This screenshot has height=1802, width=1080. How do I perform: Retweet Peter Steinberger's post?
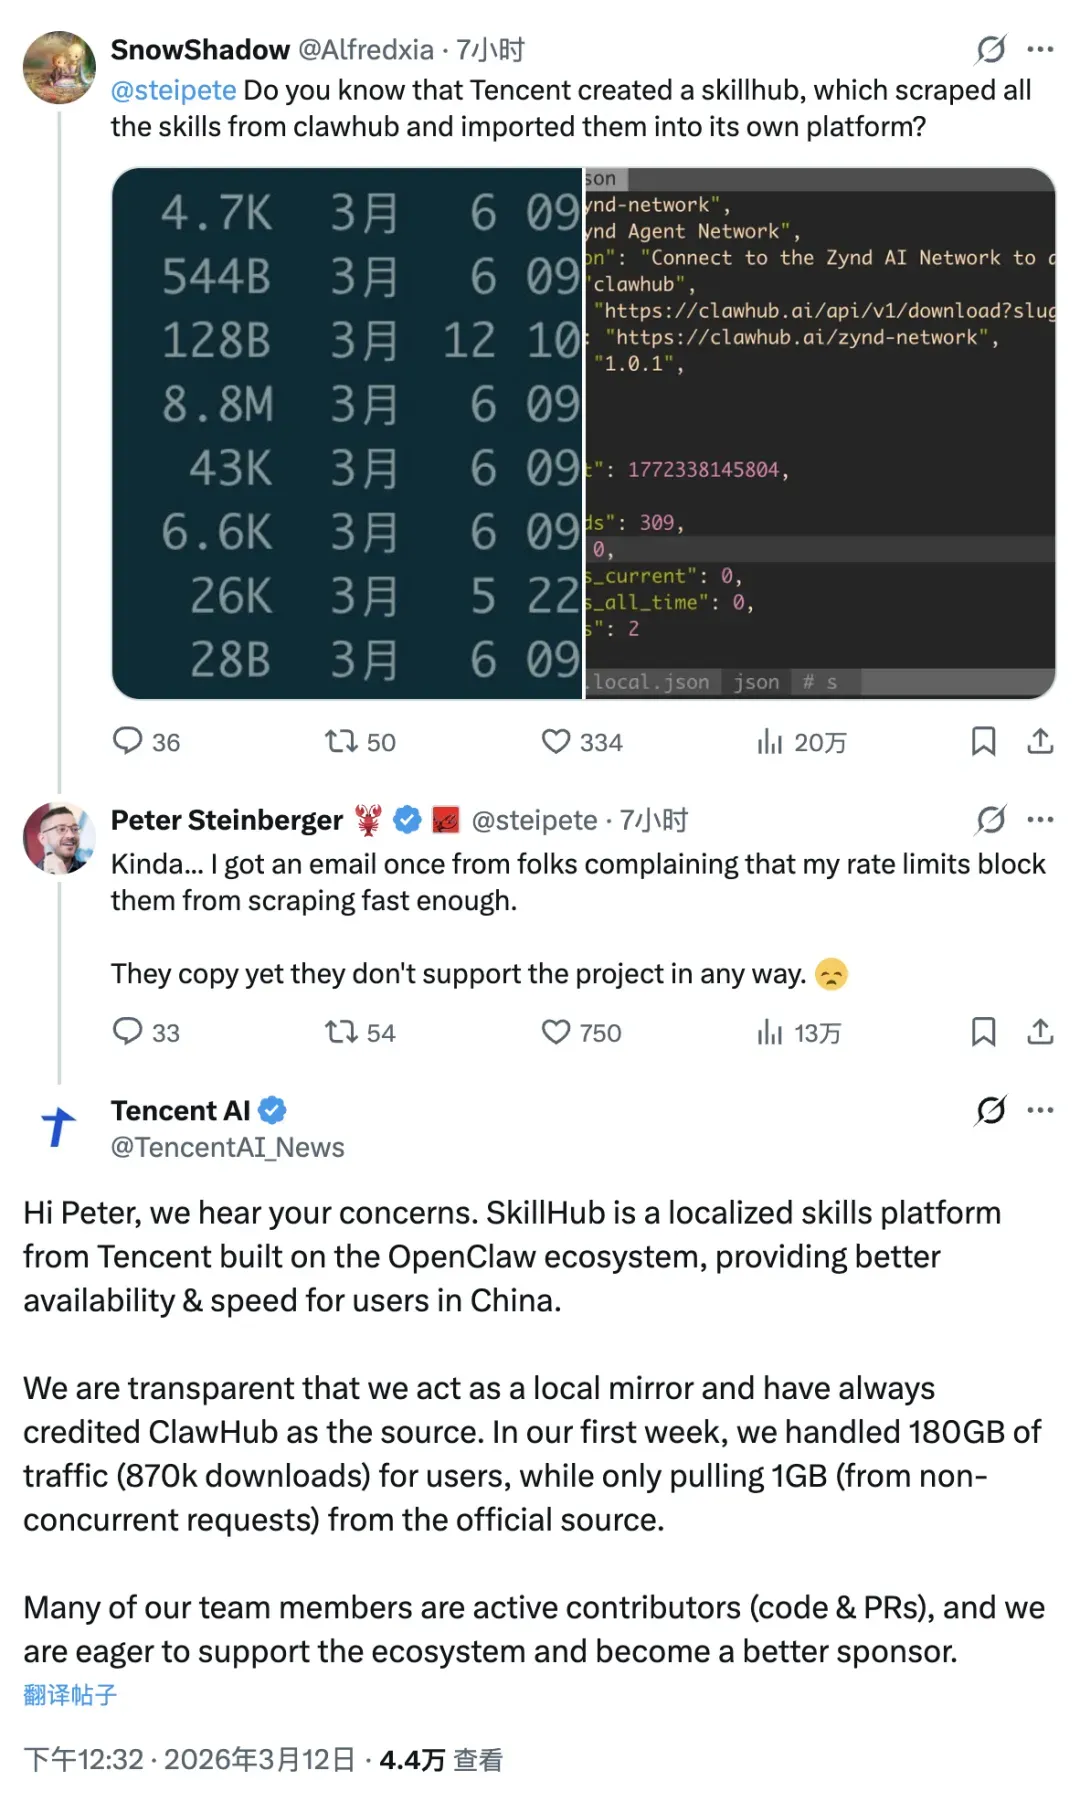click(341, 1031)
